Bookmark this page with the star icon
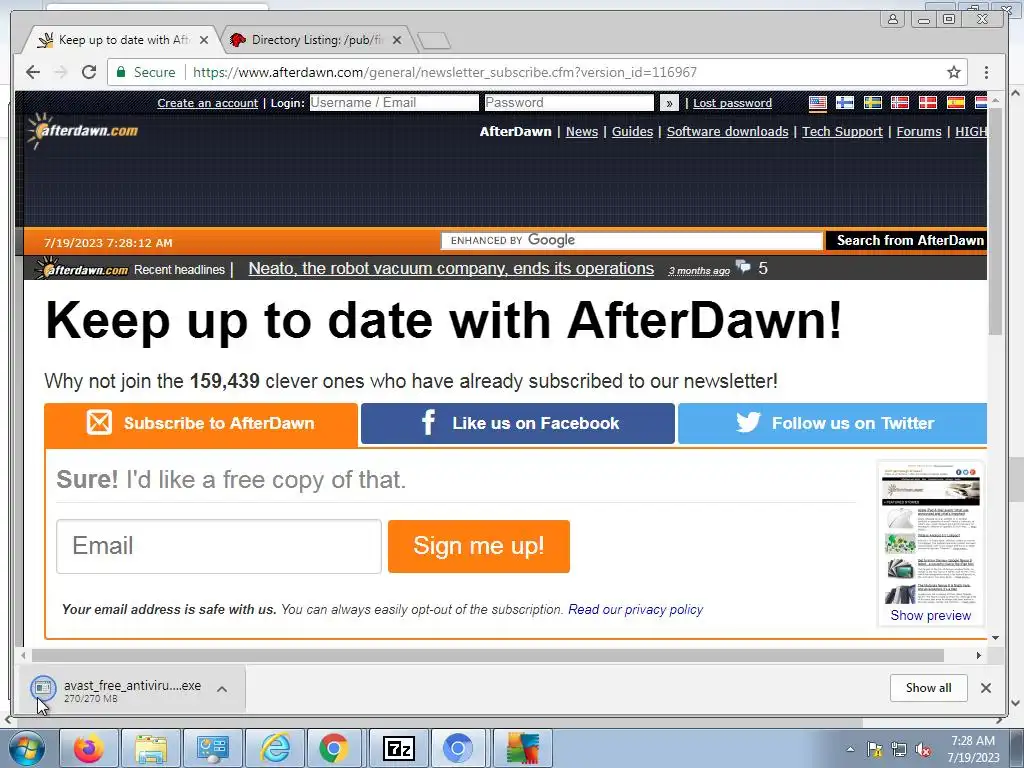 [x=953, y=72]
